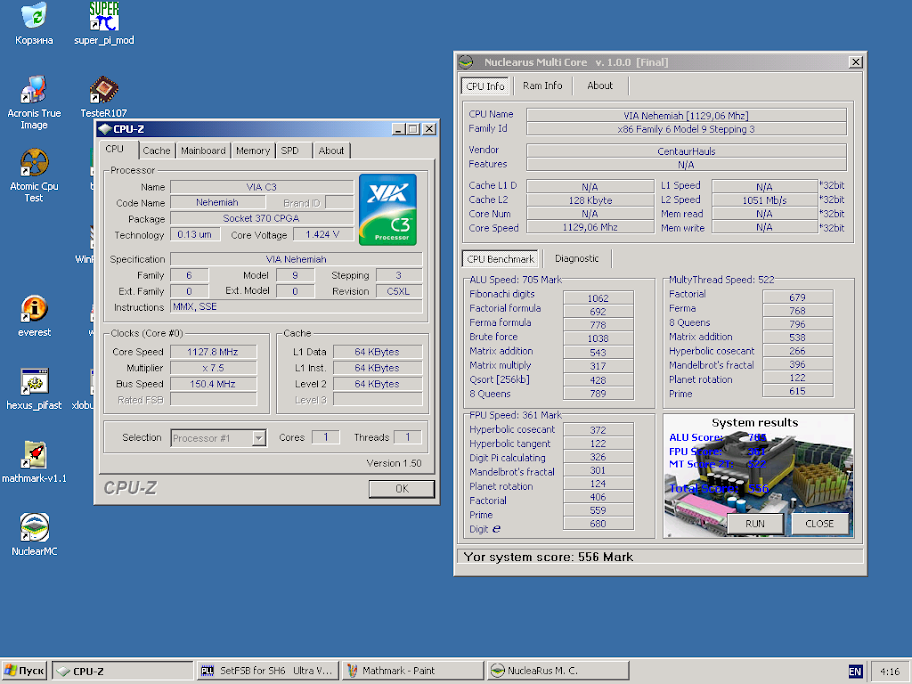Click the Digit Pi calculating score 326
The width and height of the screenshot is (912, 684).
598,457
